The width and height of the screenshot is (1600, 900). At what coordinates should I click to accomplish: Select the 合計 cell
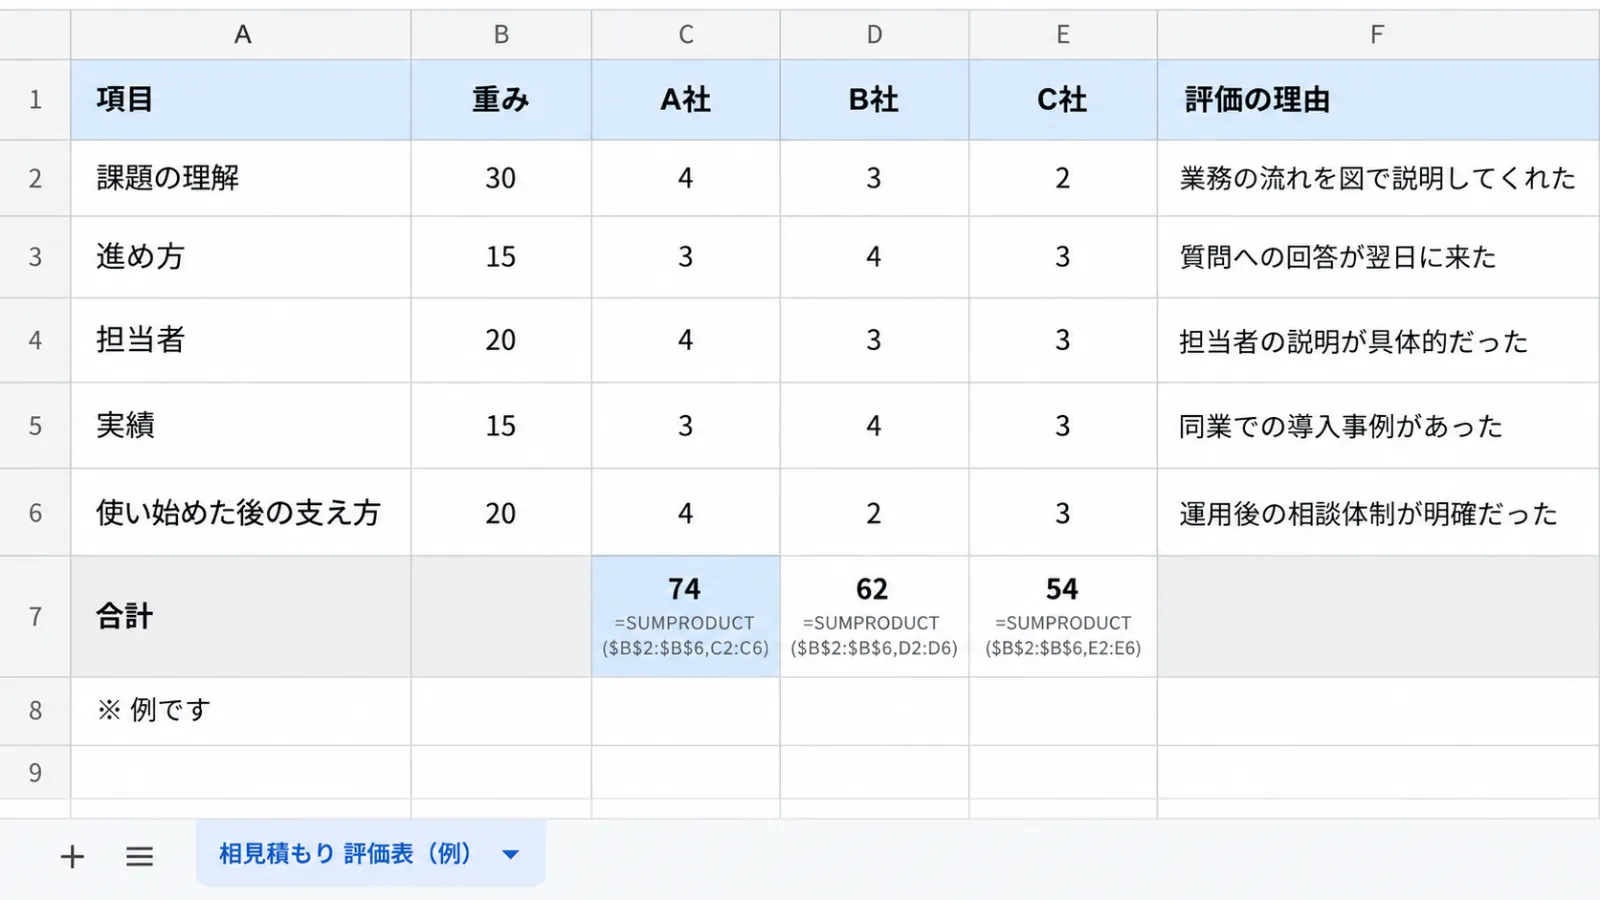241,617
